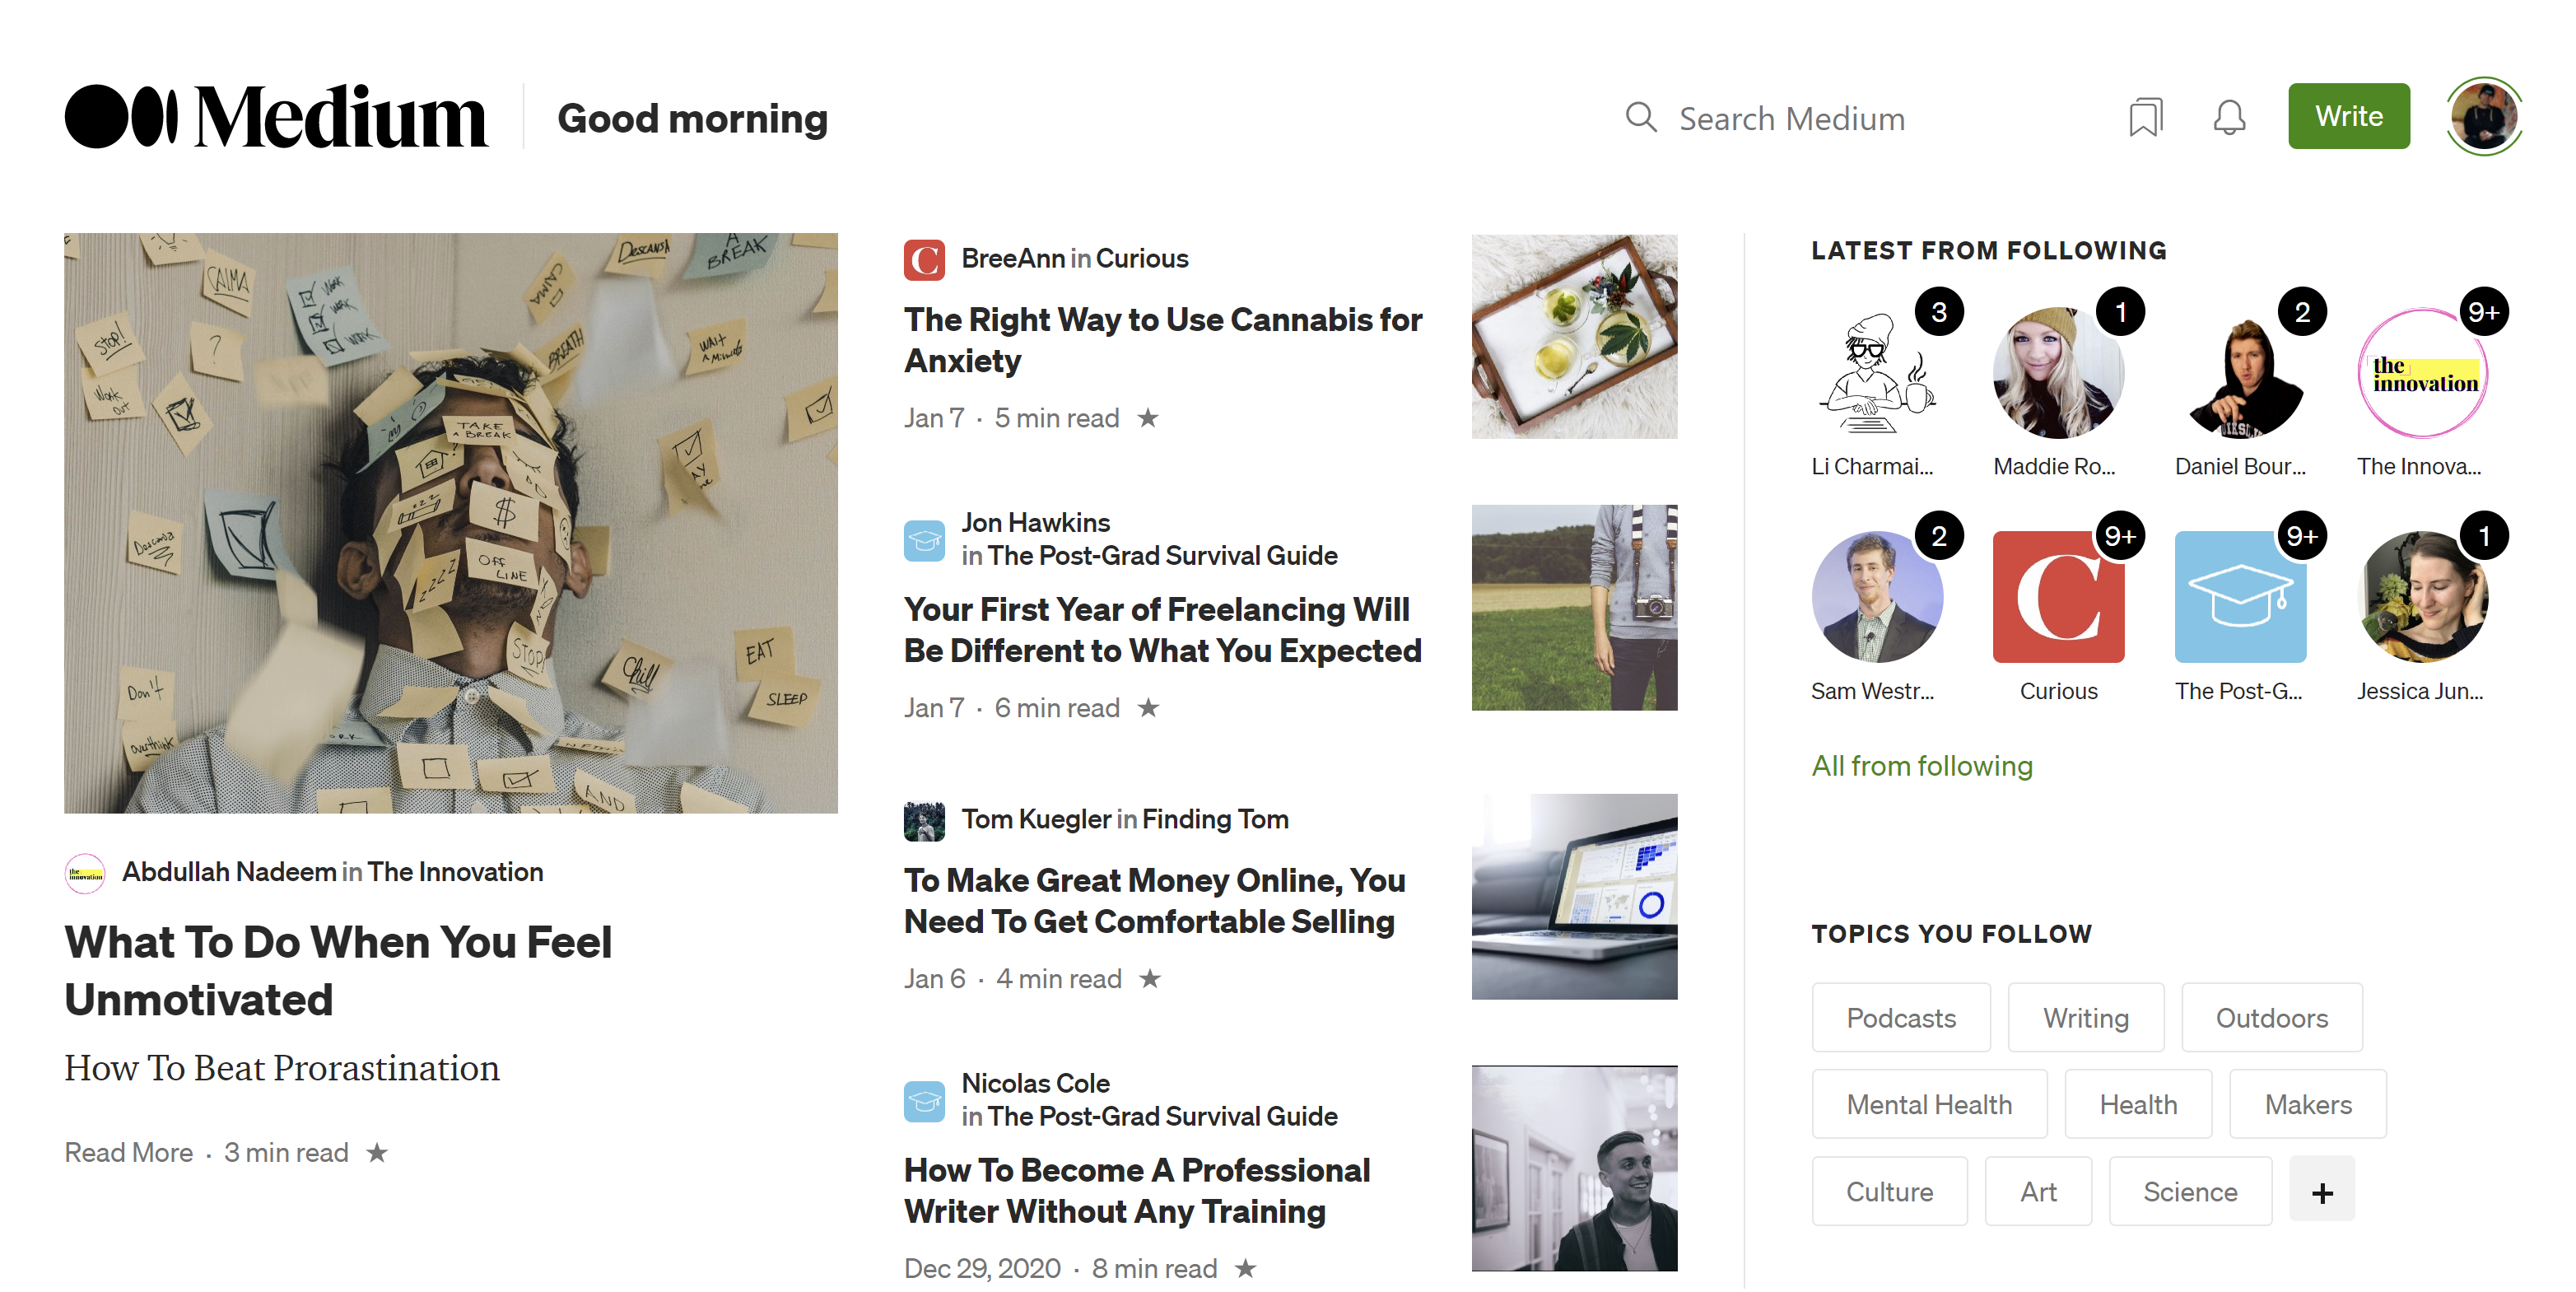Select the Podcasts topic chip
This screenshot has height=1292, width=2576.
tap(1901, 1017)
